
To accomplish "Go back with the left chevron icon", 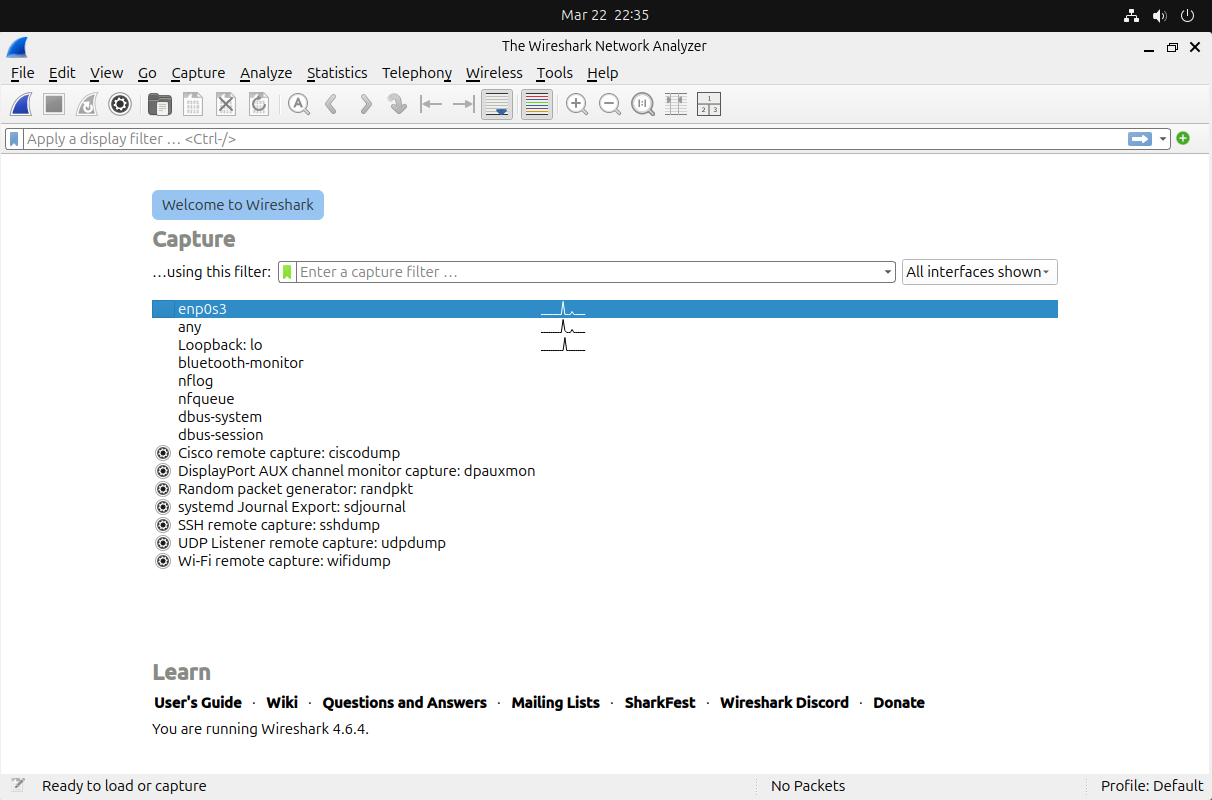I will [331, 104].
